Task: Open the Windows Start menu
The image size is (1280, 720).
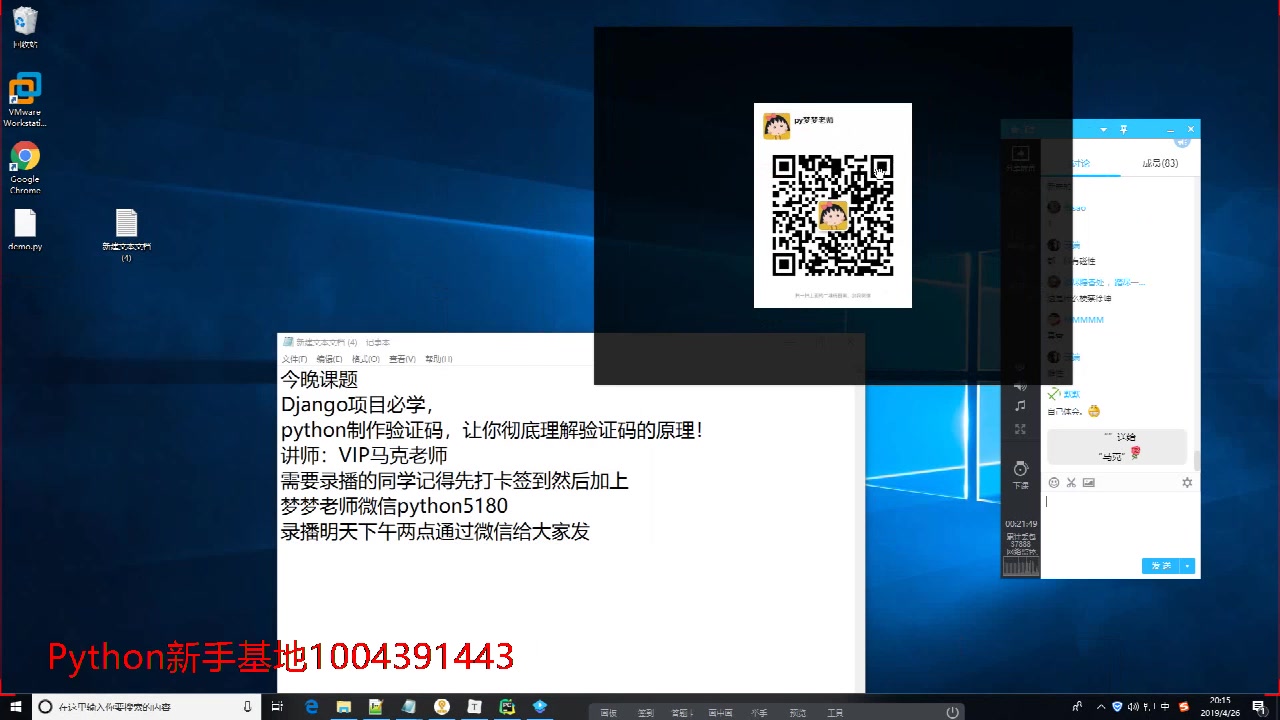Action: (x=15, y=707)
